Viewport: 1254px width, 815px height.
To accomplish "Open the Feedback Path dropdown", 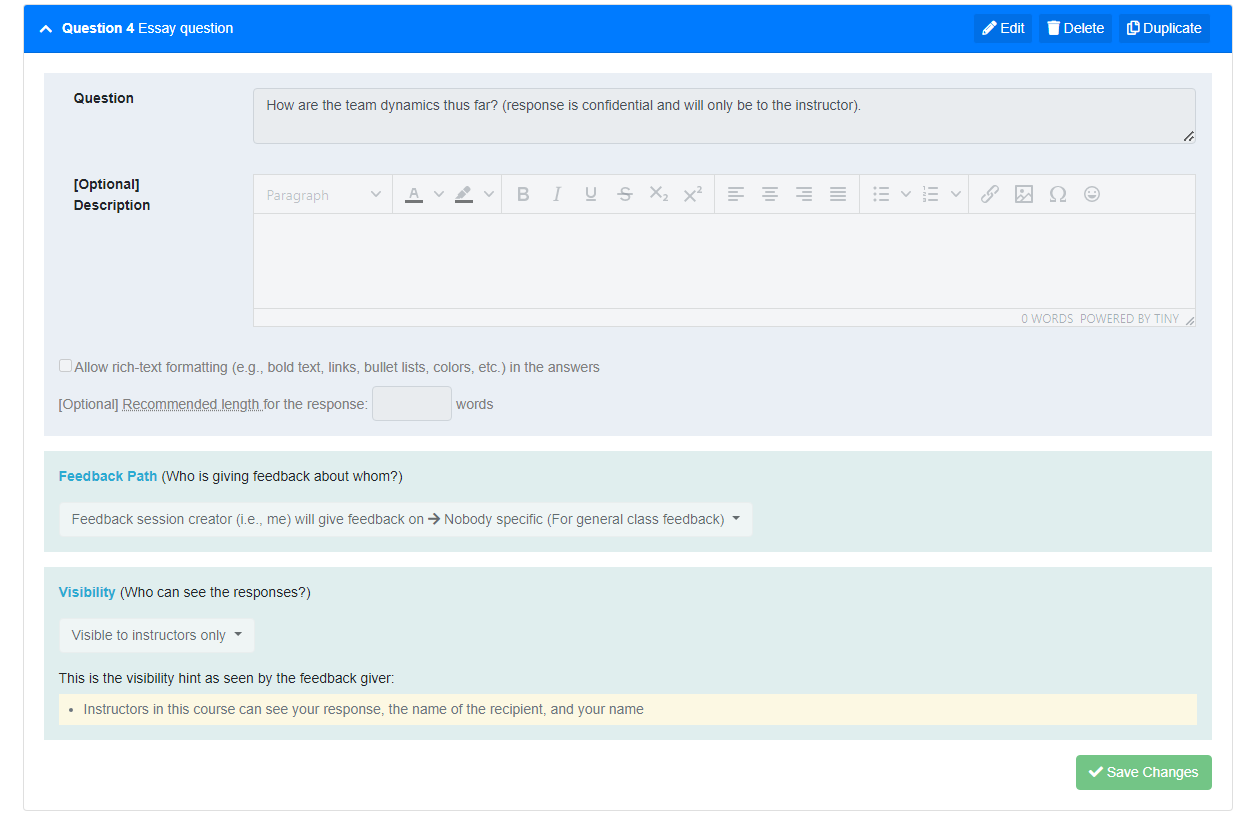I will pos(405,519).
